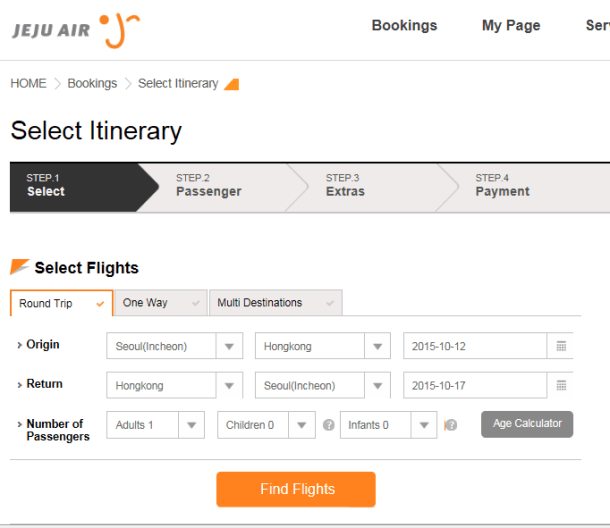610x528 pixels.
Task: Open the departure date calendar icon
Action: pos(561,346)
